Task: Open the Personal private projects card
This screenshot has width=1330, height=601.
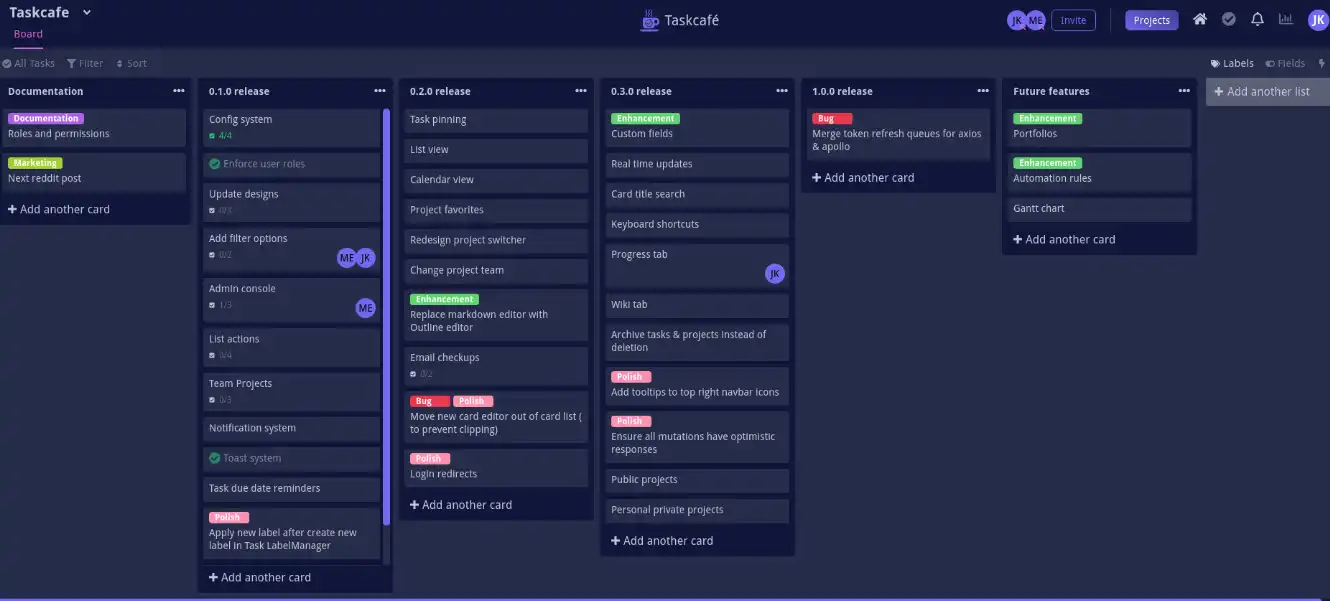Action: tap(697, 510)
